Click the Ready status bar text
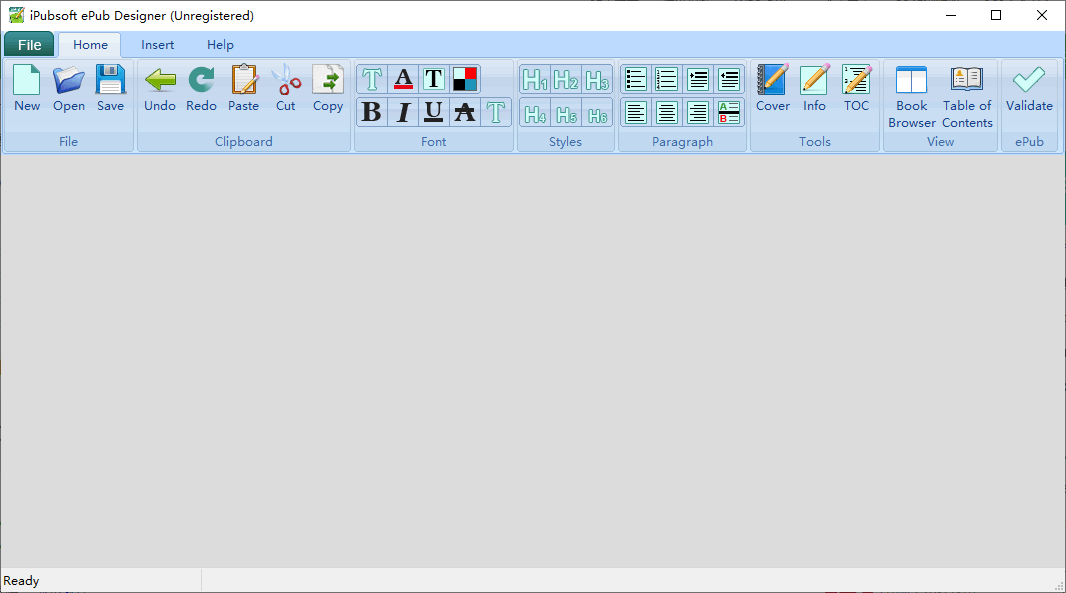 pyautogui.click(x=22, y=581)
